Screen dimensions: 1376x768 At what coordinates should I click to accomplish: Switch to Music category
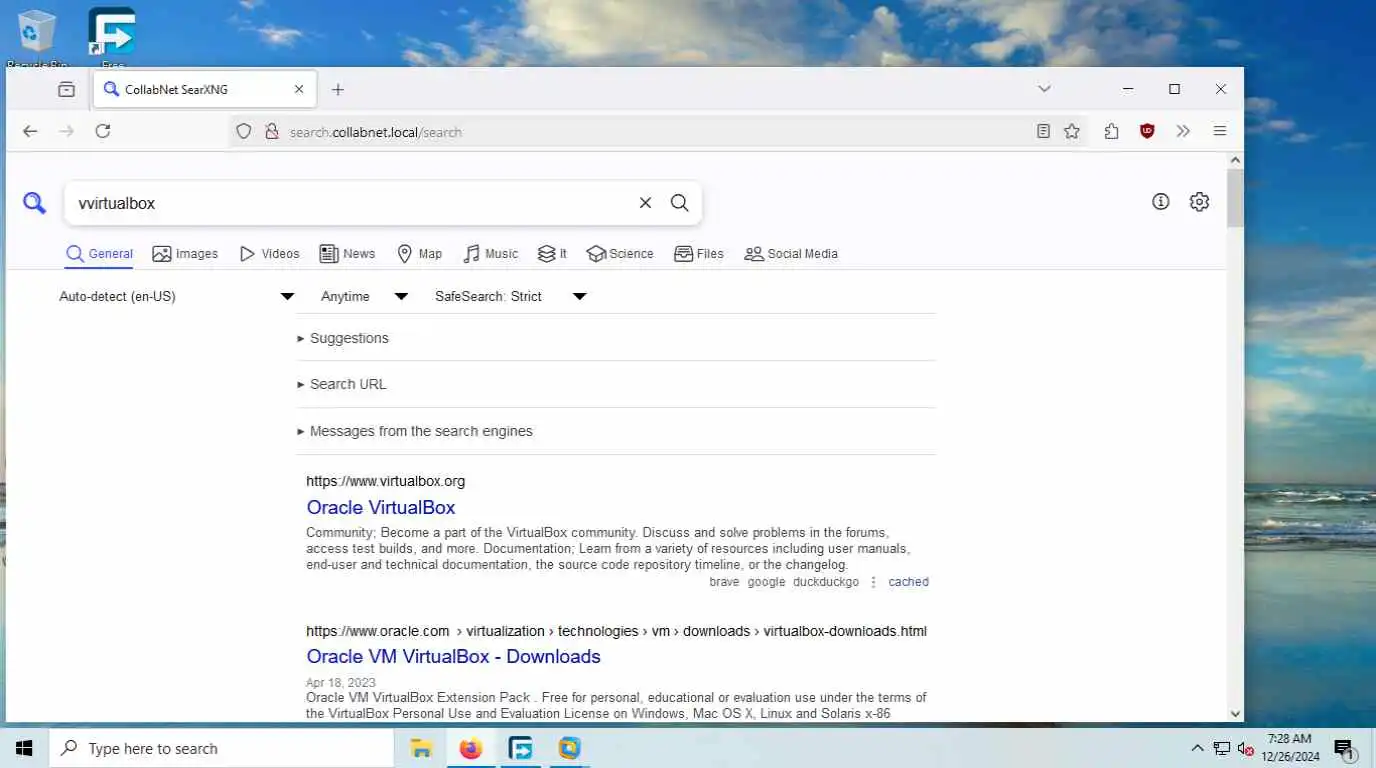(490, 254)
